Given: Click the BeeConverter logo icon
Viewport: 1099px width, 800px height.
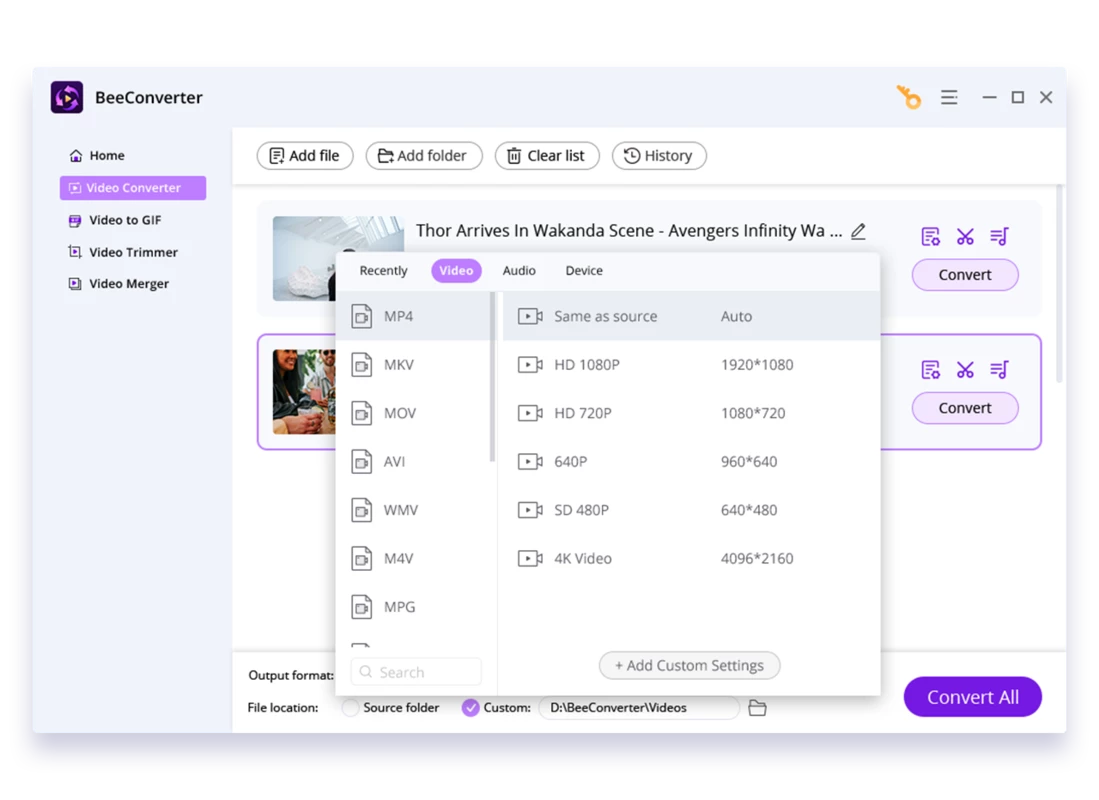Looking at the screenshot, I should tap(67, 97).
